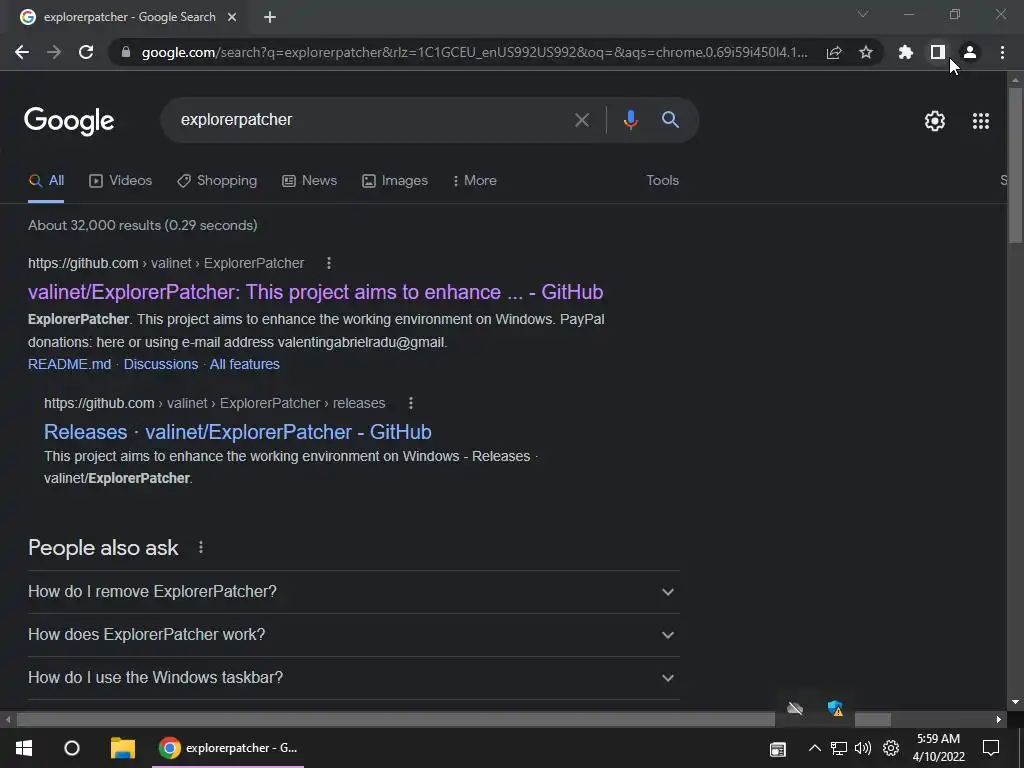This screenshot has width=1024, height=768.
Task: Open the Windows Start menu
Action: pos(24,748)
